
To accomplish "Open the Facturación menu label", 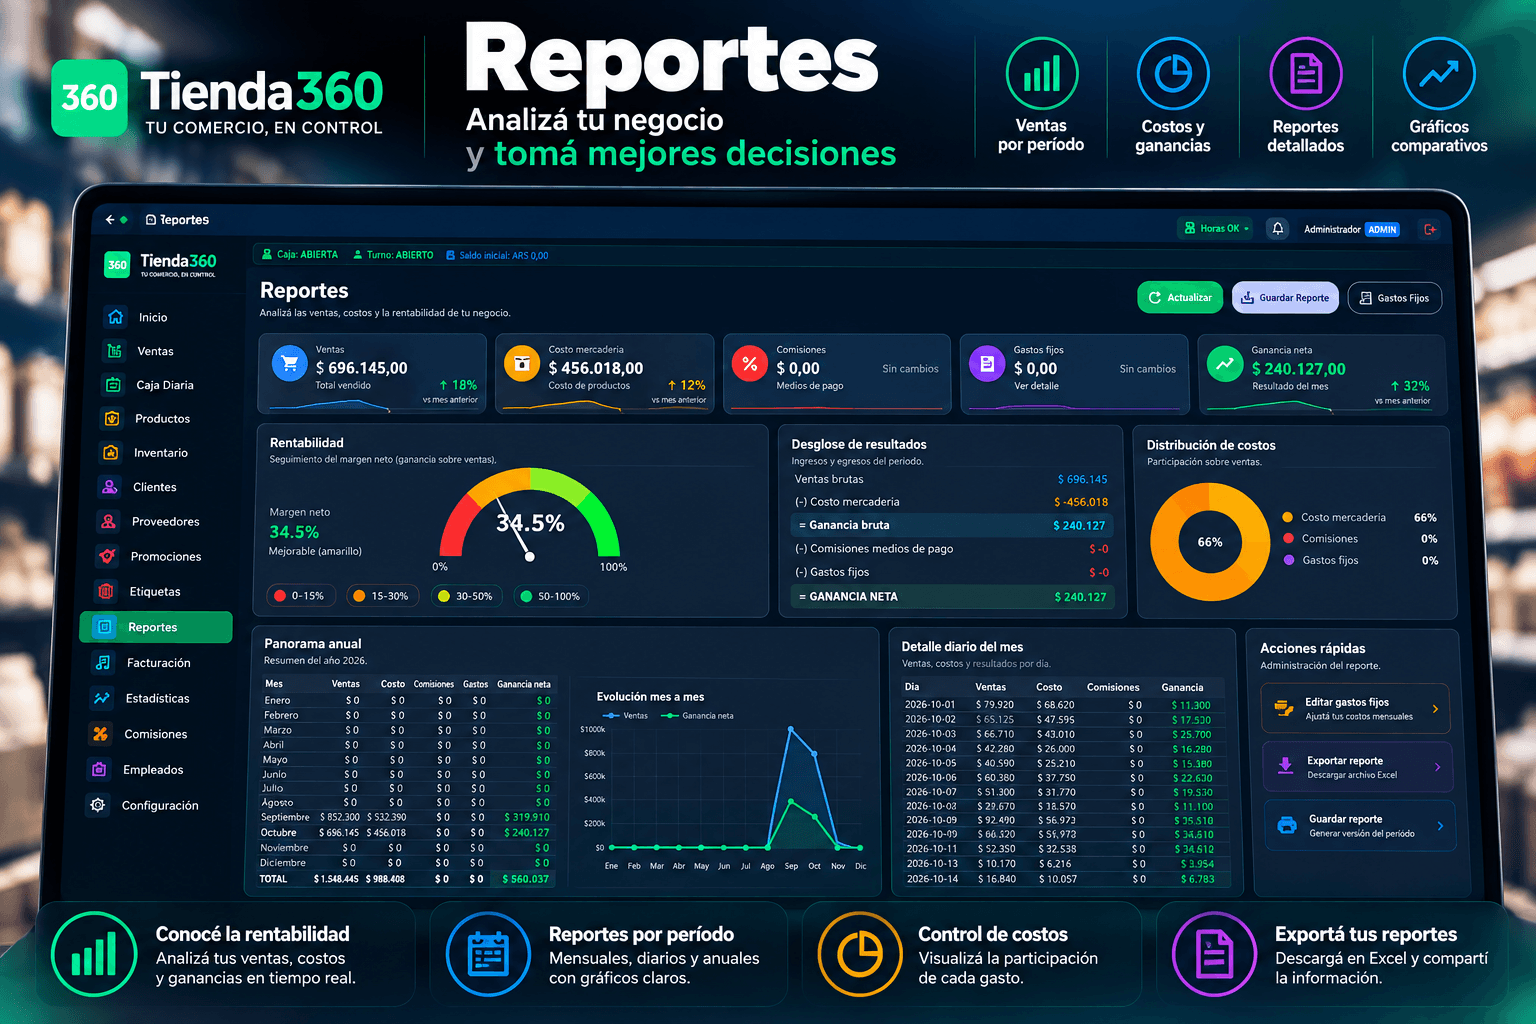I will click(x=158, y=663).
